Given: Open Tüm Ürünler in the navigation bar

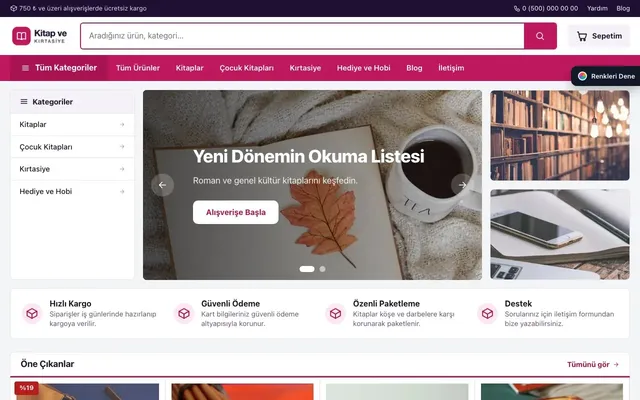Looking at the screenshot, I should (x=138, y=68).
